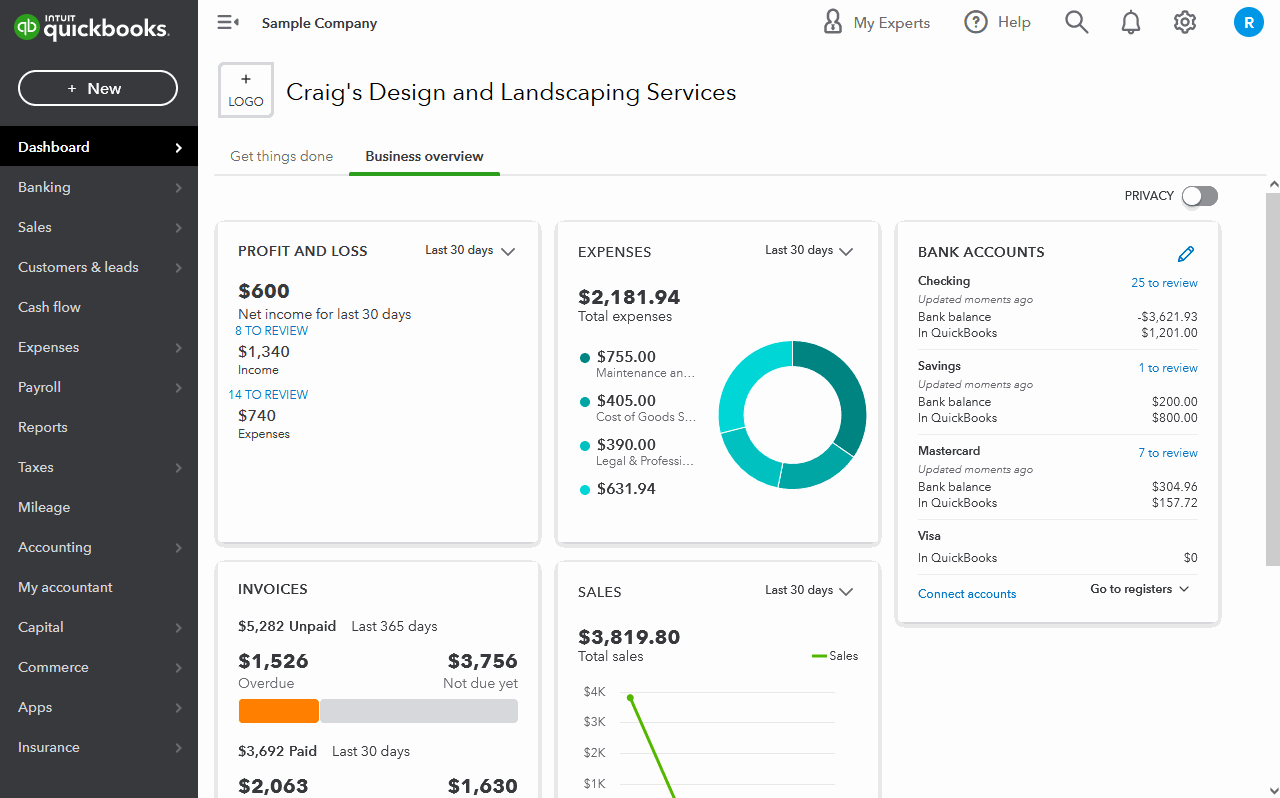Click the $631.94 expense legend entry

pyautogui.click(x=617, y=489)
